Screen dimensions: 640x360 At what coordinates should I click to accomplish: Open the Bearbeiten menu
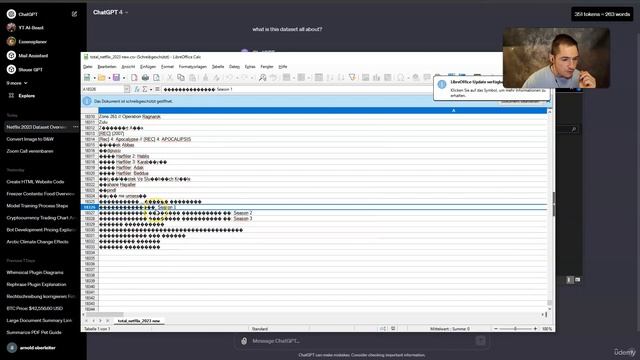(x=107, y=67)
